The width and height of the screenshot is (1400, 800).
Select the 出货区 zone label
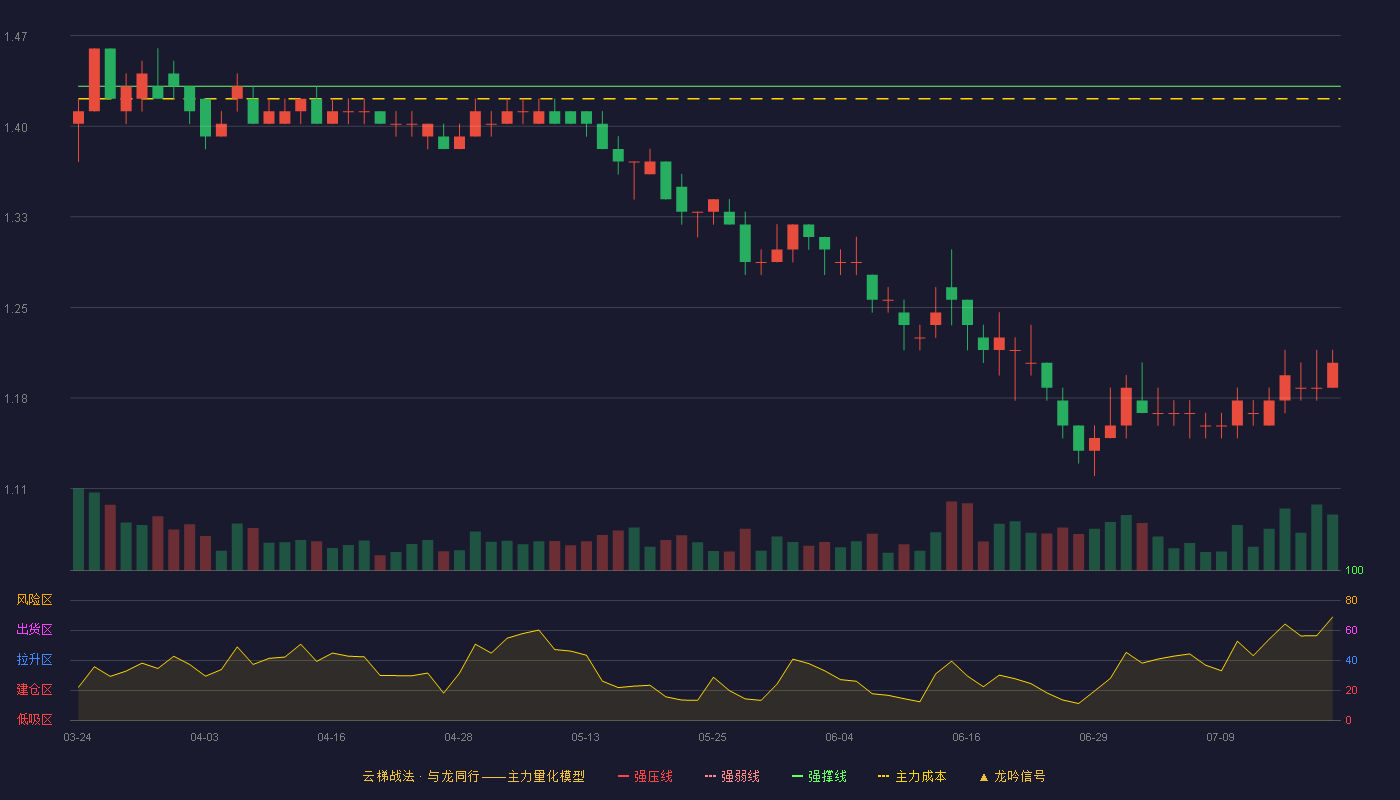34,630
